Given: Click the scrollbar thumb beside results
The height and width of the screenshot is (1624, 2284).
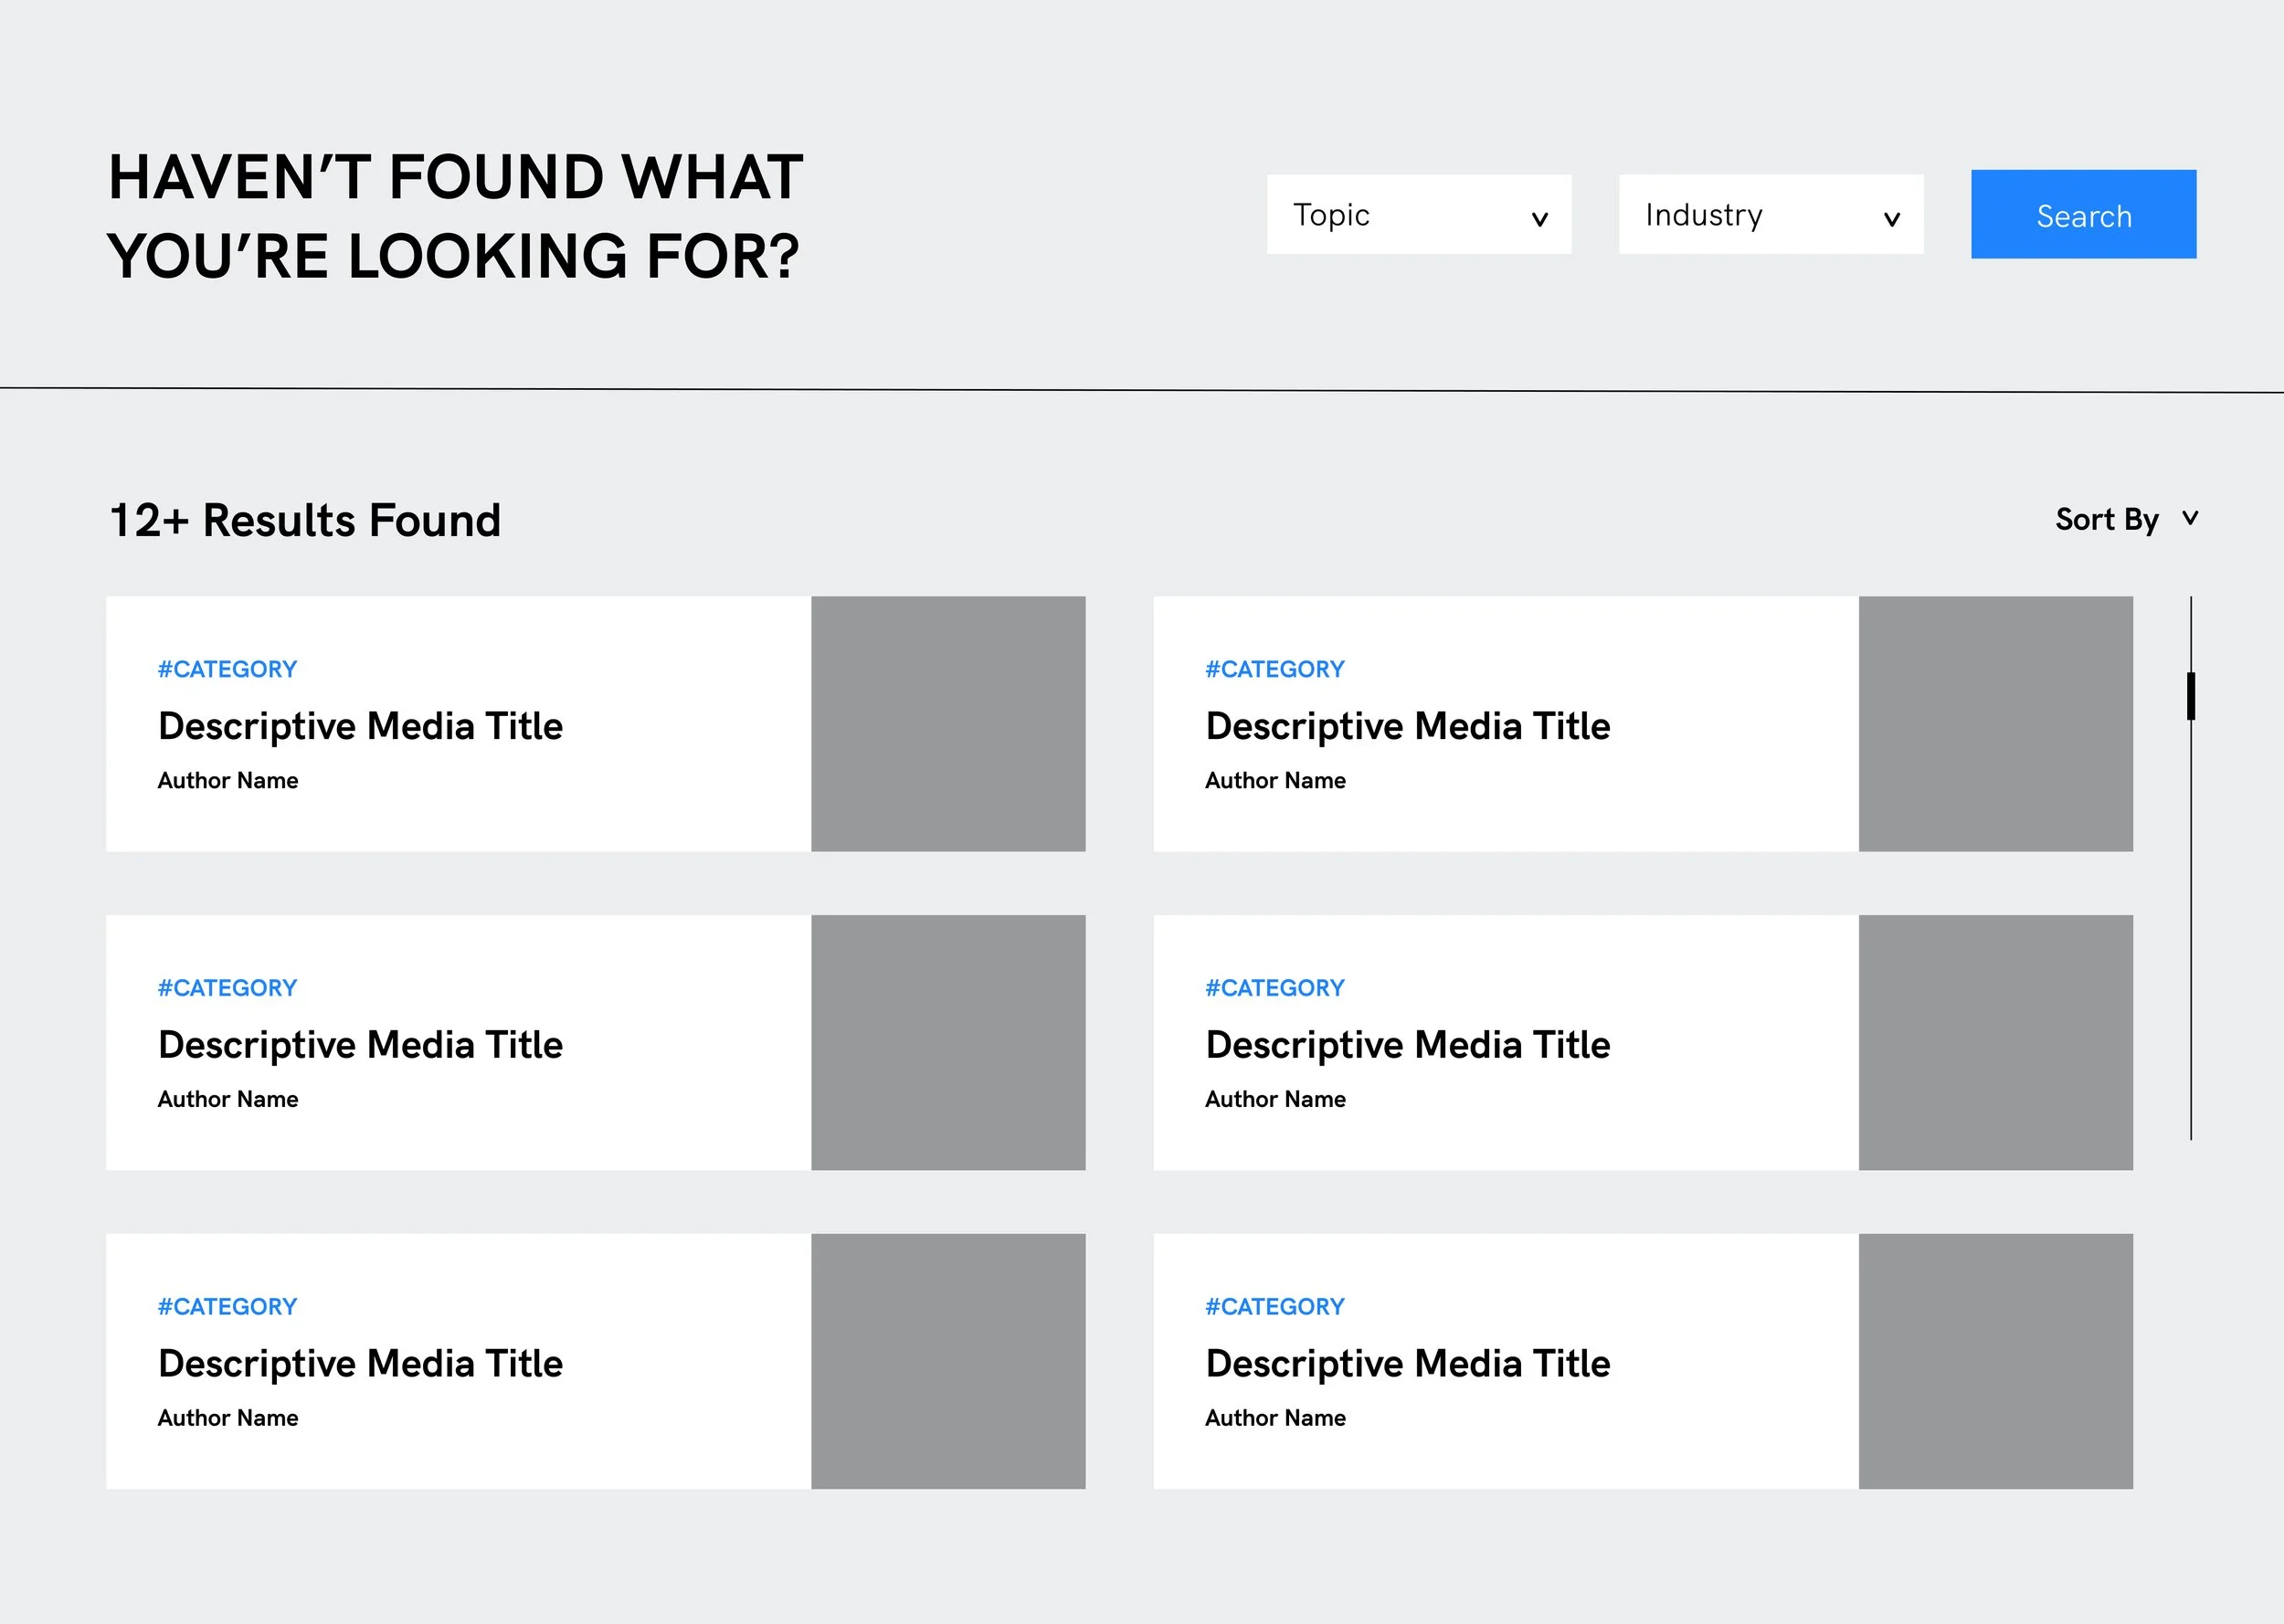Looking at the screenshot, I should (2190, 696).
